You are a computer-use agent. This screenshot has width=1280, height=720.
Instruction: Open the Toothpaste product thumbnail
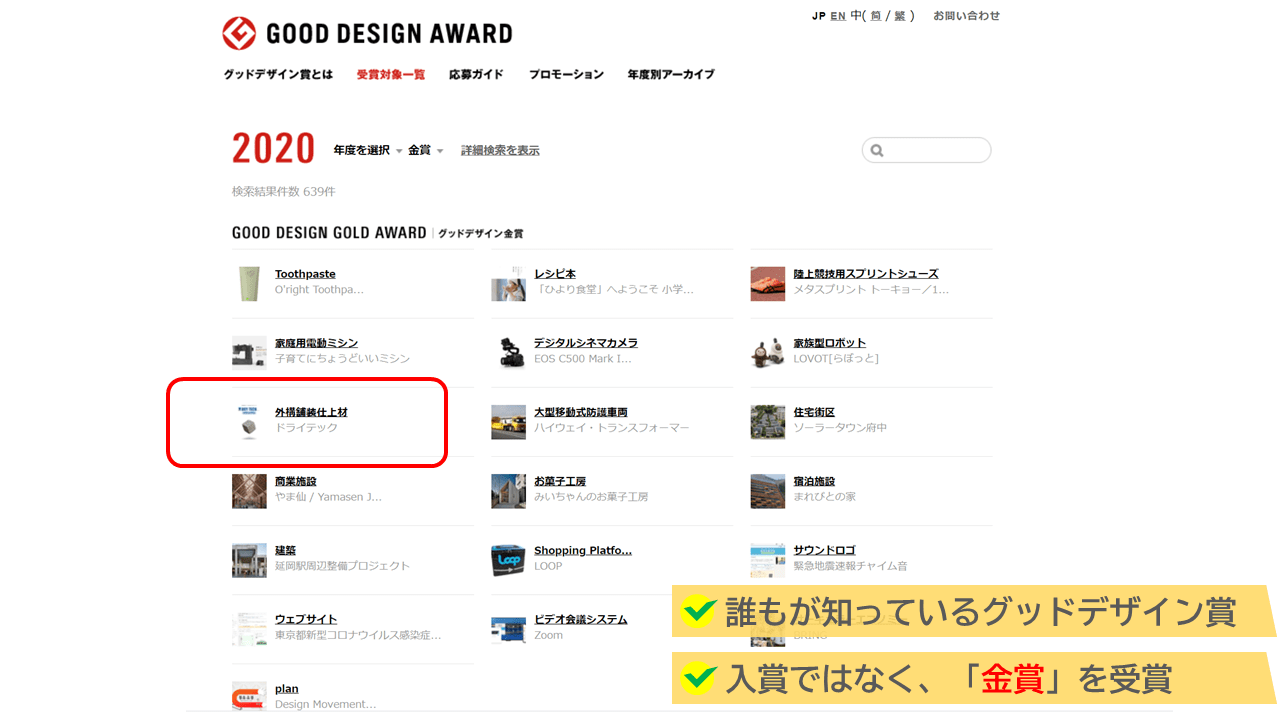coord(249,283)
